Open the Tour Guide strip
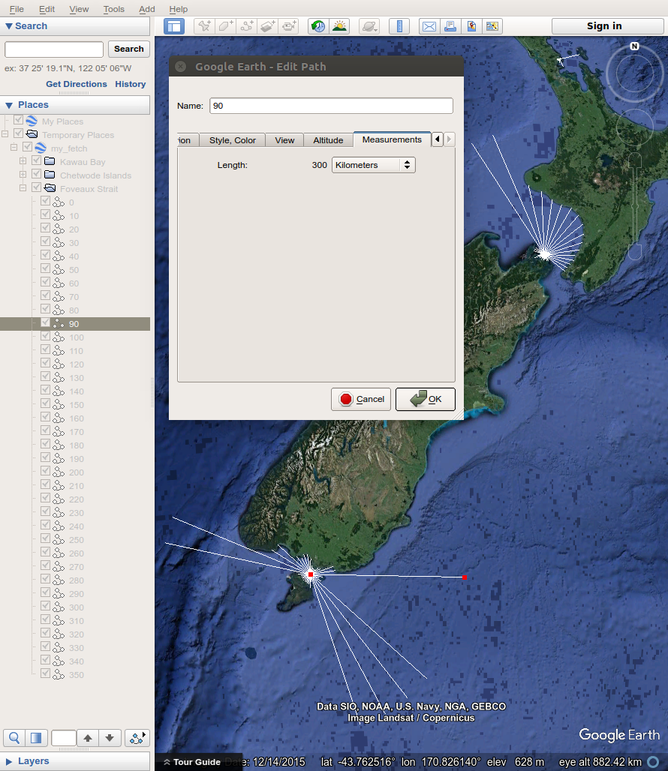 tap(198, 762)
